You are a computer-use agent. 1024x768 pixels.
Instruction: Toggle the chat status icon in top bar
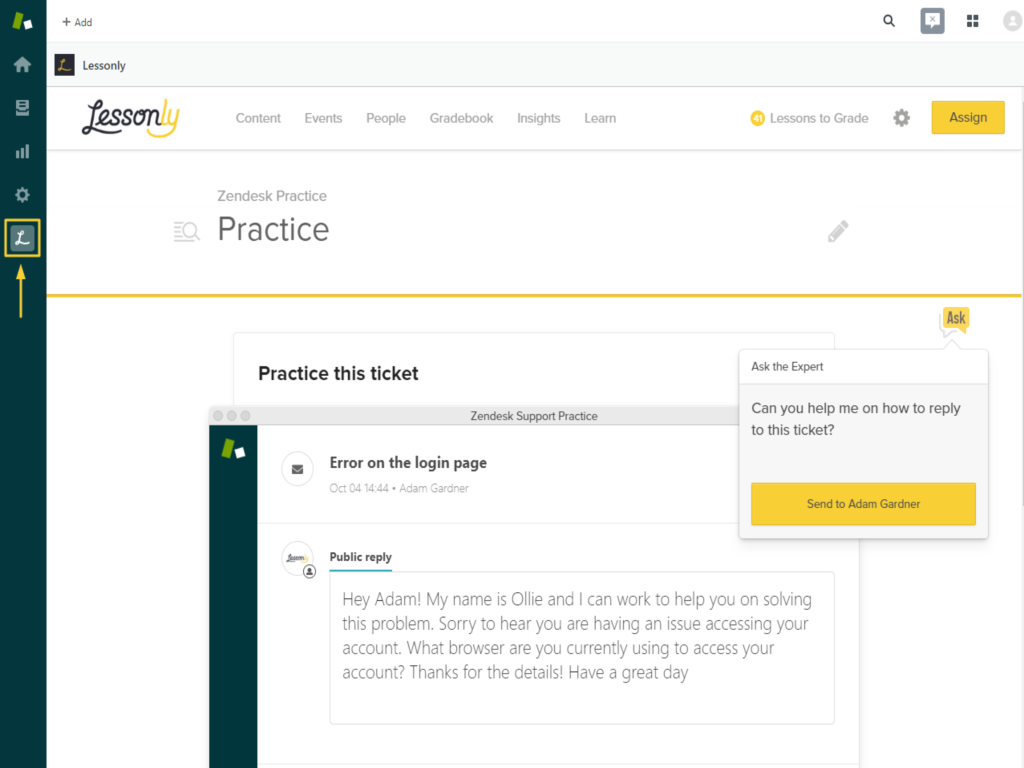point(932,21)
